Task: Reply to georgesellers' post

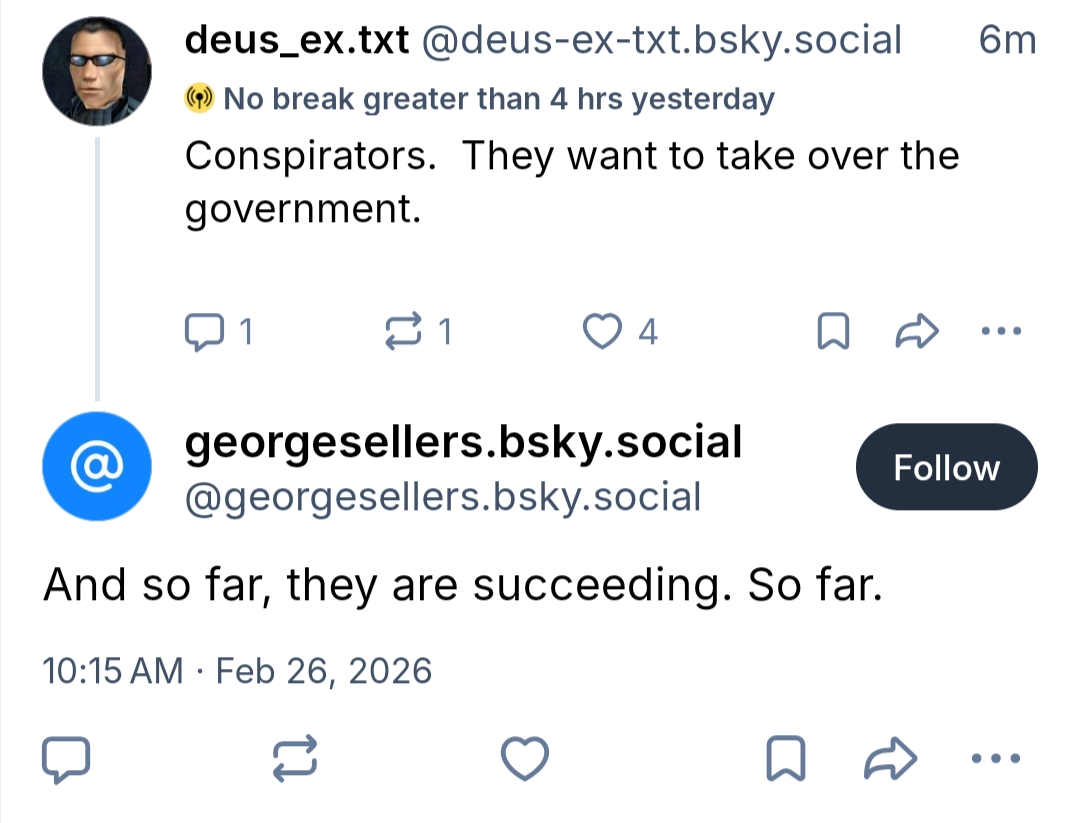Action: tap(67, 759)
